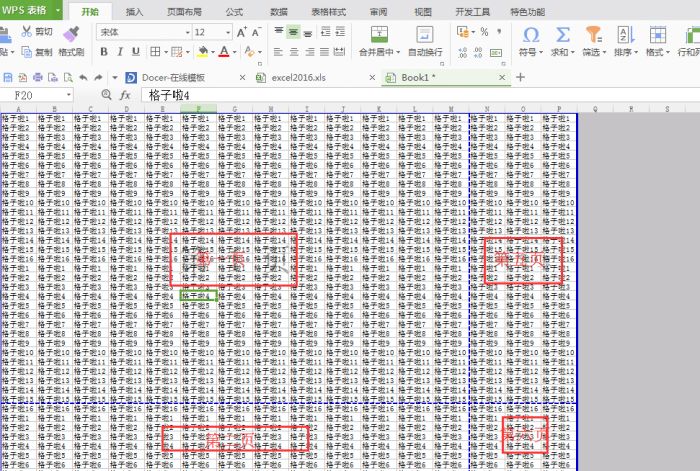Click the currency number format icon
Image resolution: width=700 pixels, height=471 pixels.
click(x=462, y=32)
